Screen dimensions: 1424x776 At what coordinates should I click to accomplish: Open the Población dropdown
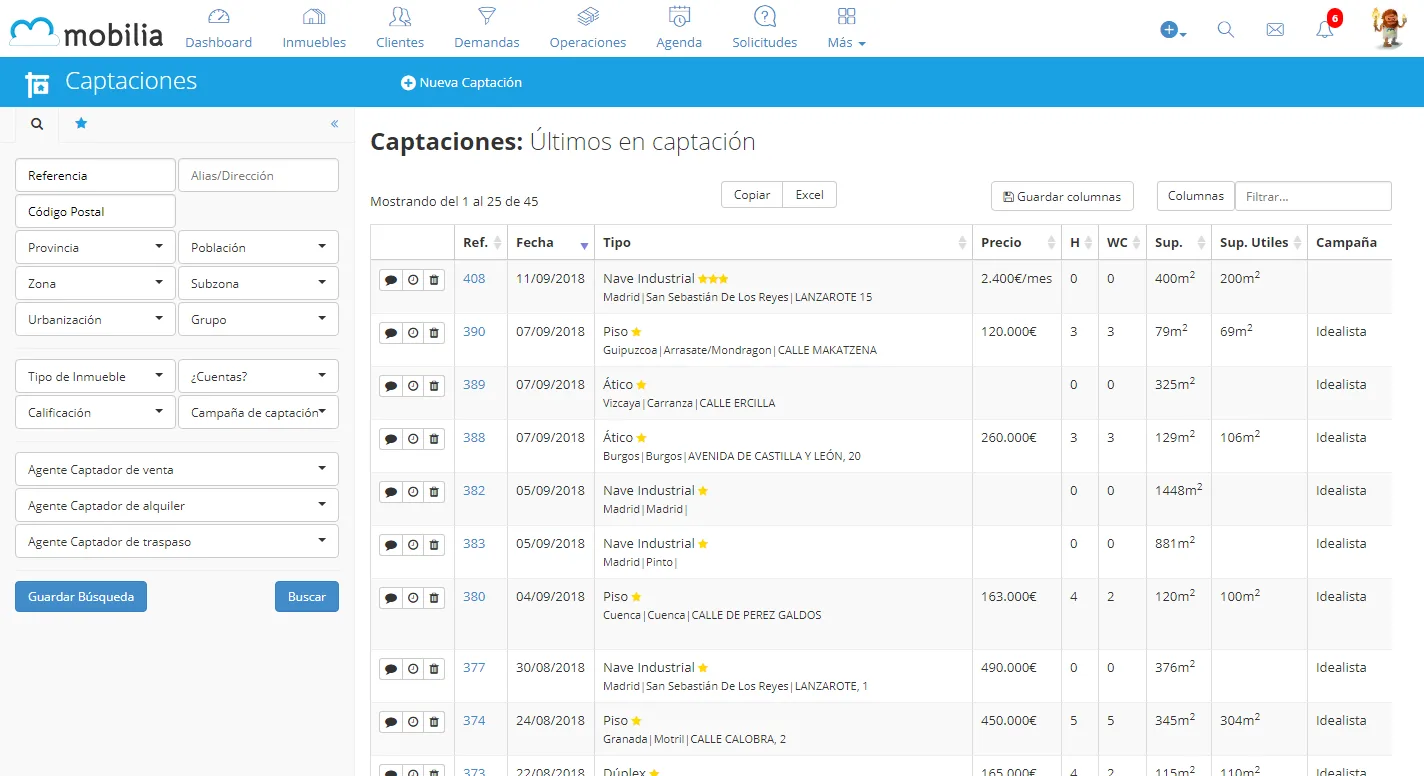pyautogui.click(x=258, y=247)
